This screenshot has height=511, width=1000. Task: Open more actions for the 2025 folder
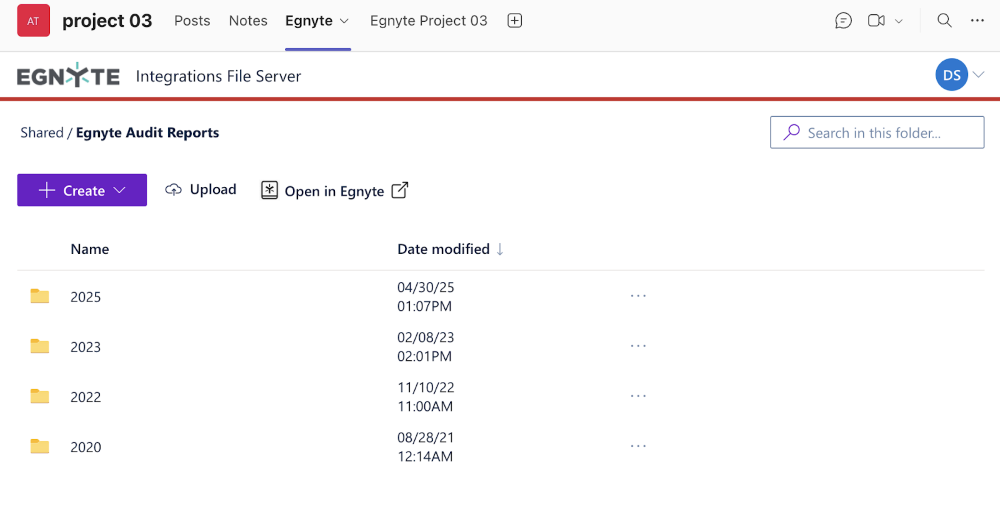point(638,296)
